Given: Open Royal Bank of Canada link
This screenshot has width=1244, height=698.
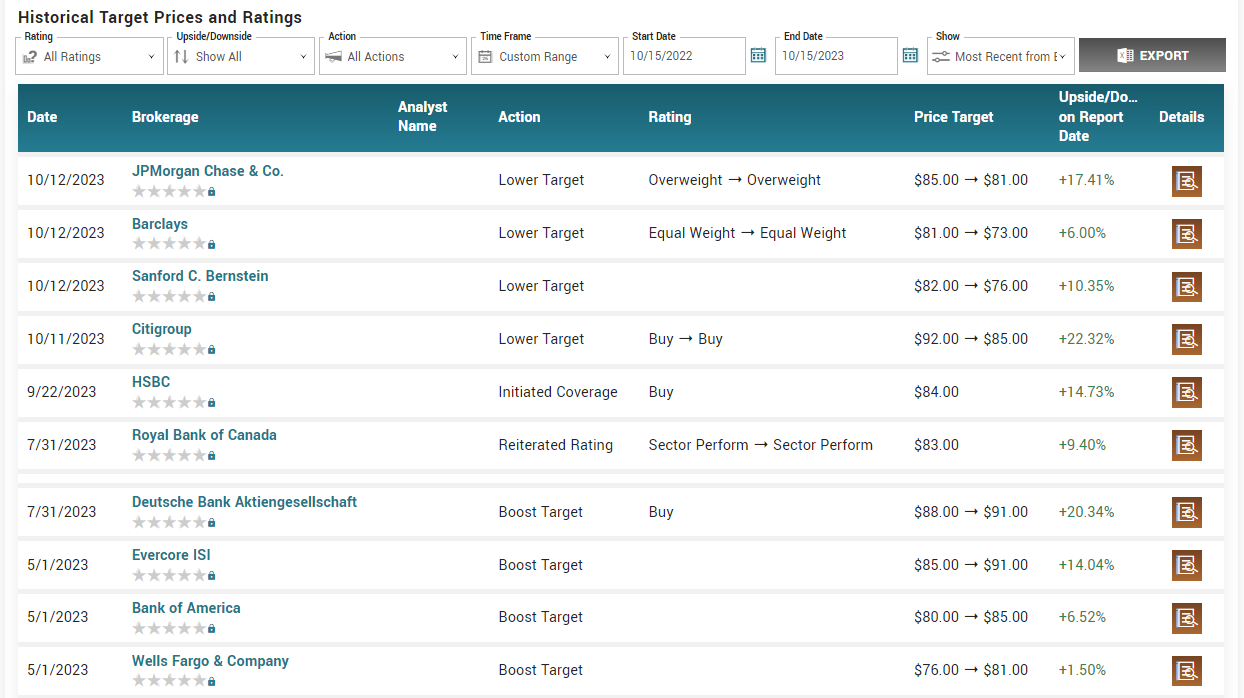Looking at the screenshot, I should 204,435.
